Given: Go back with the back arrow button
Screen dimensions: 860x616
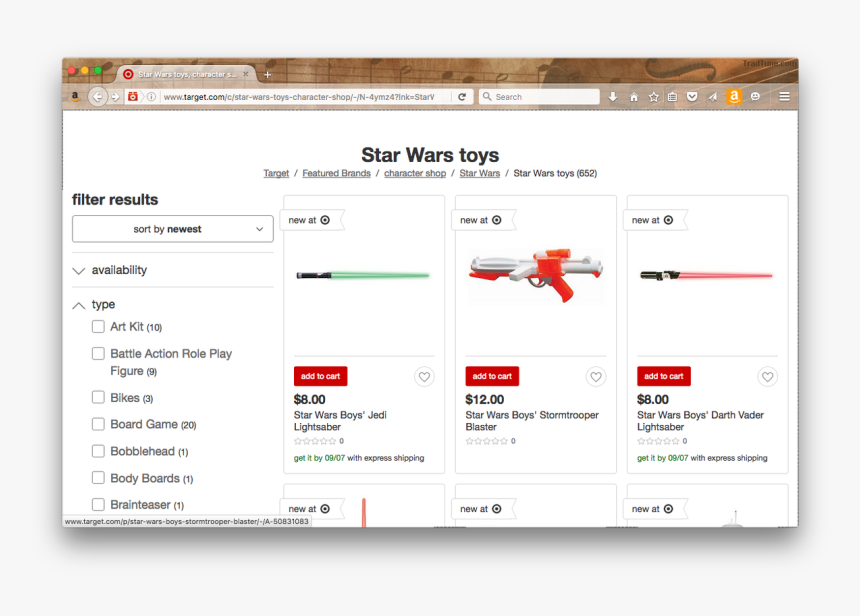Looking at the screenshot, I should (97, 97).
